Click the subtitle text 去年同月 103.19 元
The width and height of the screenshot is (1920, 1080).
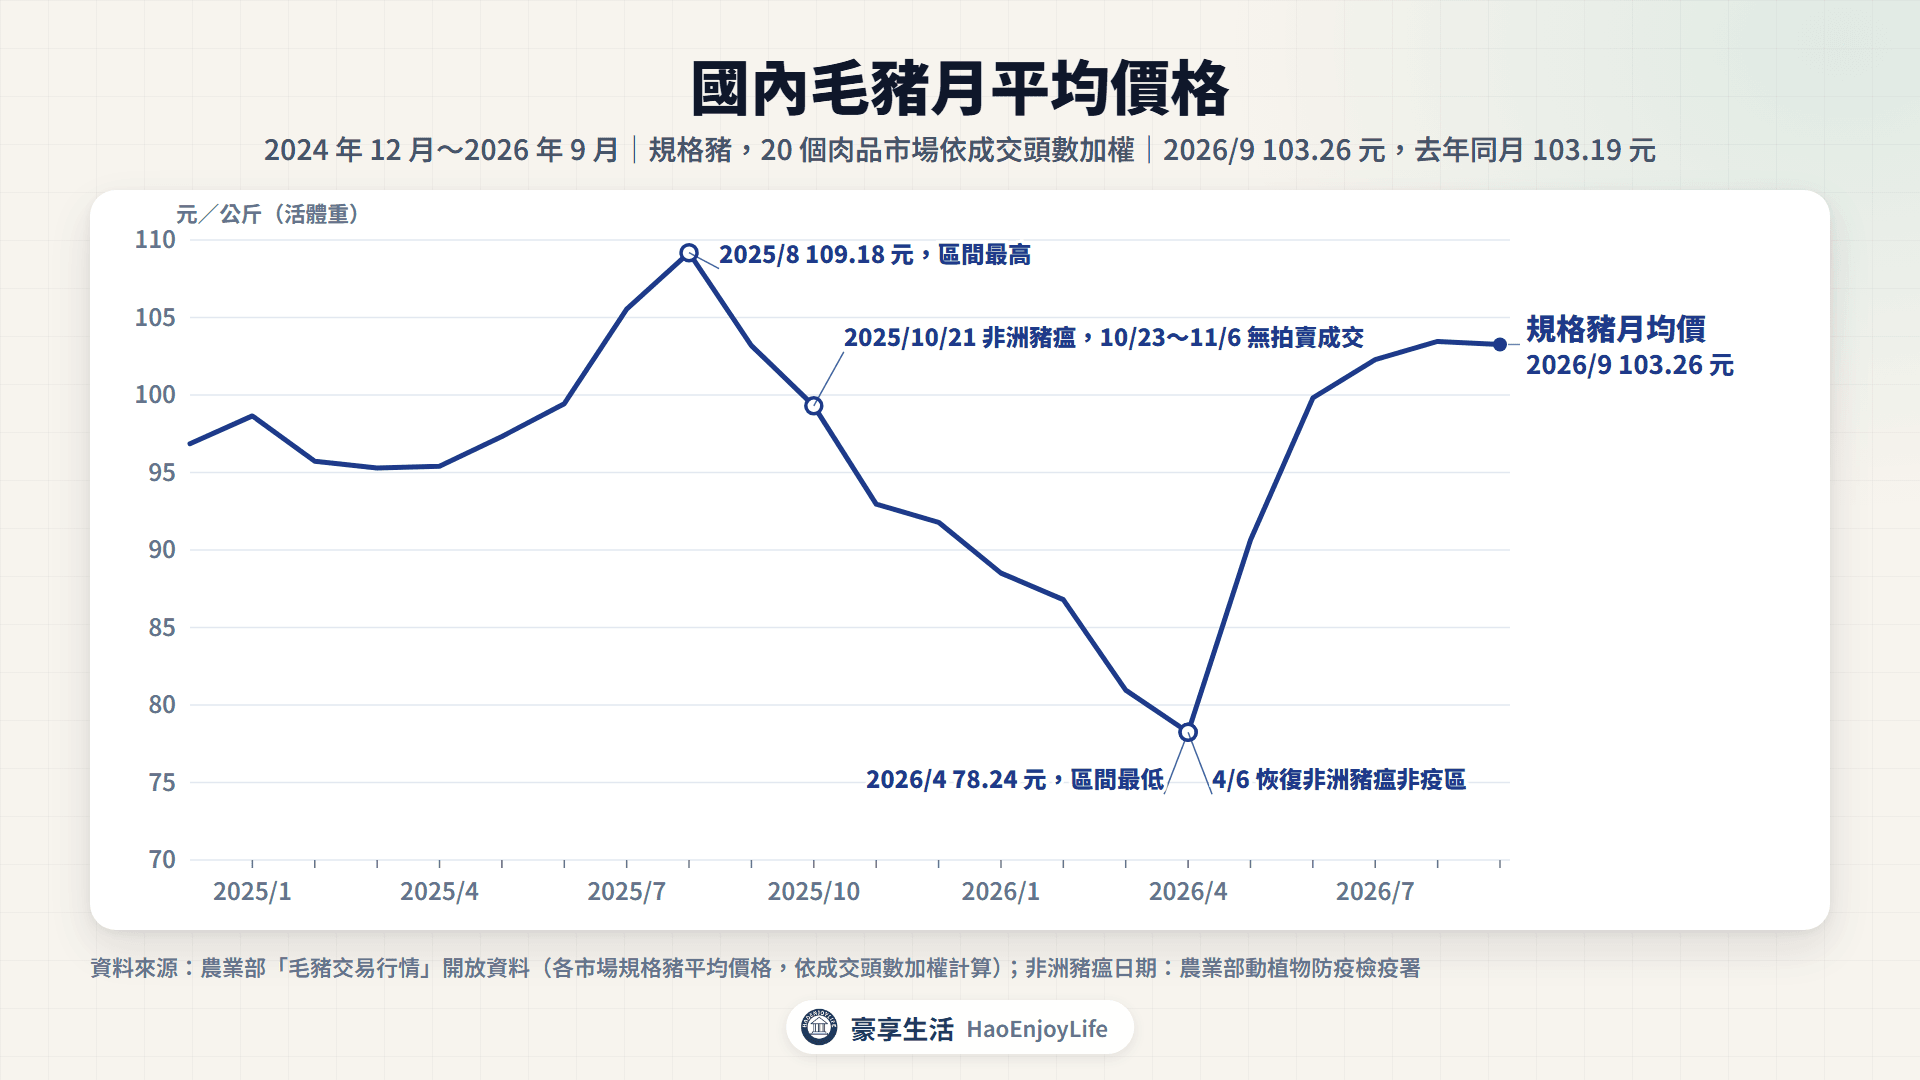[1535, 150]
